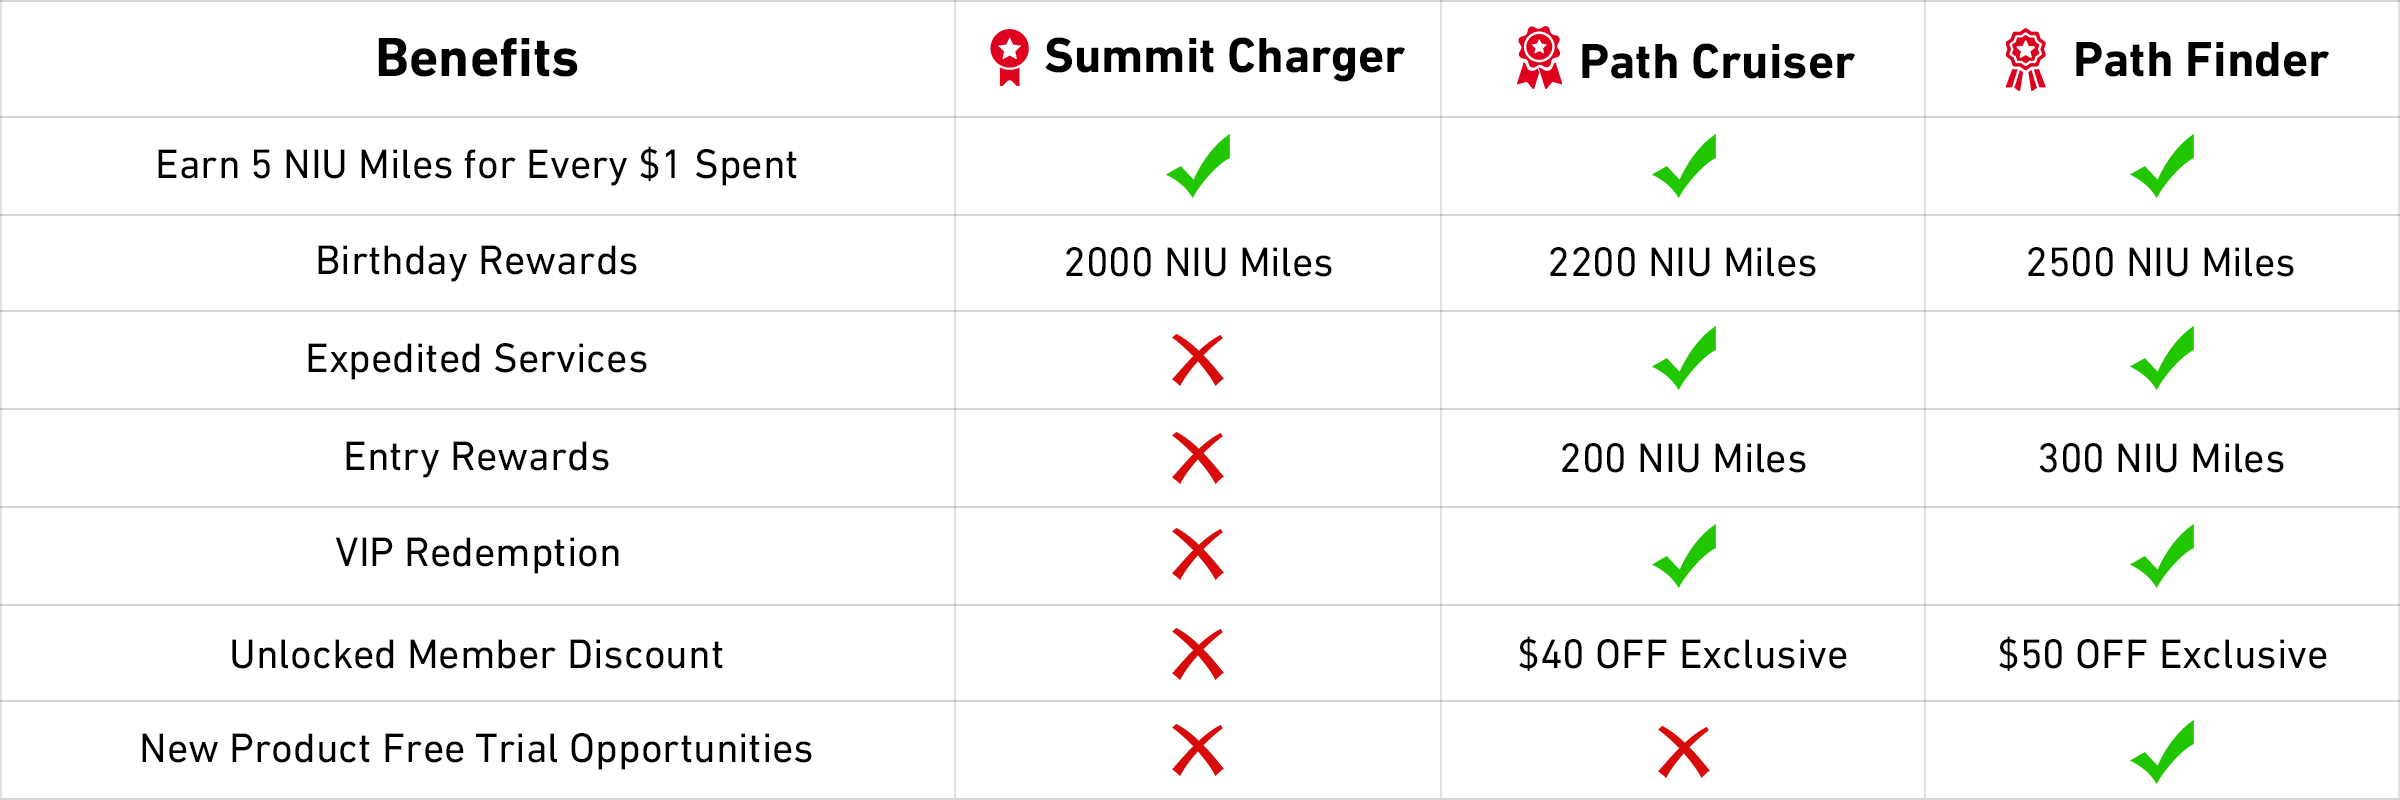The height and width of the screenshot is (800, 2400).
Task: Click Summit Charger's Entry Rewards red X
Action: (x=1197, y=458)
